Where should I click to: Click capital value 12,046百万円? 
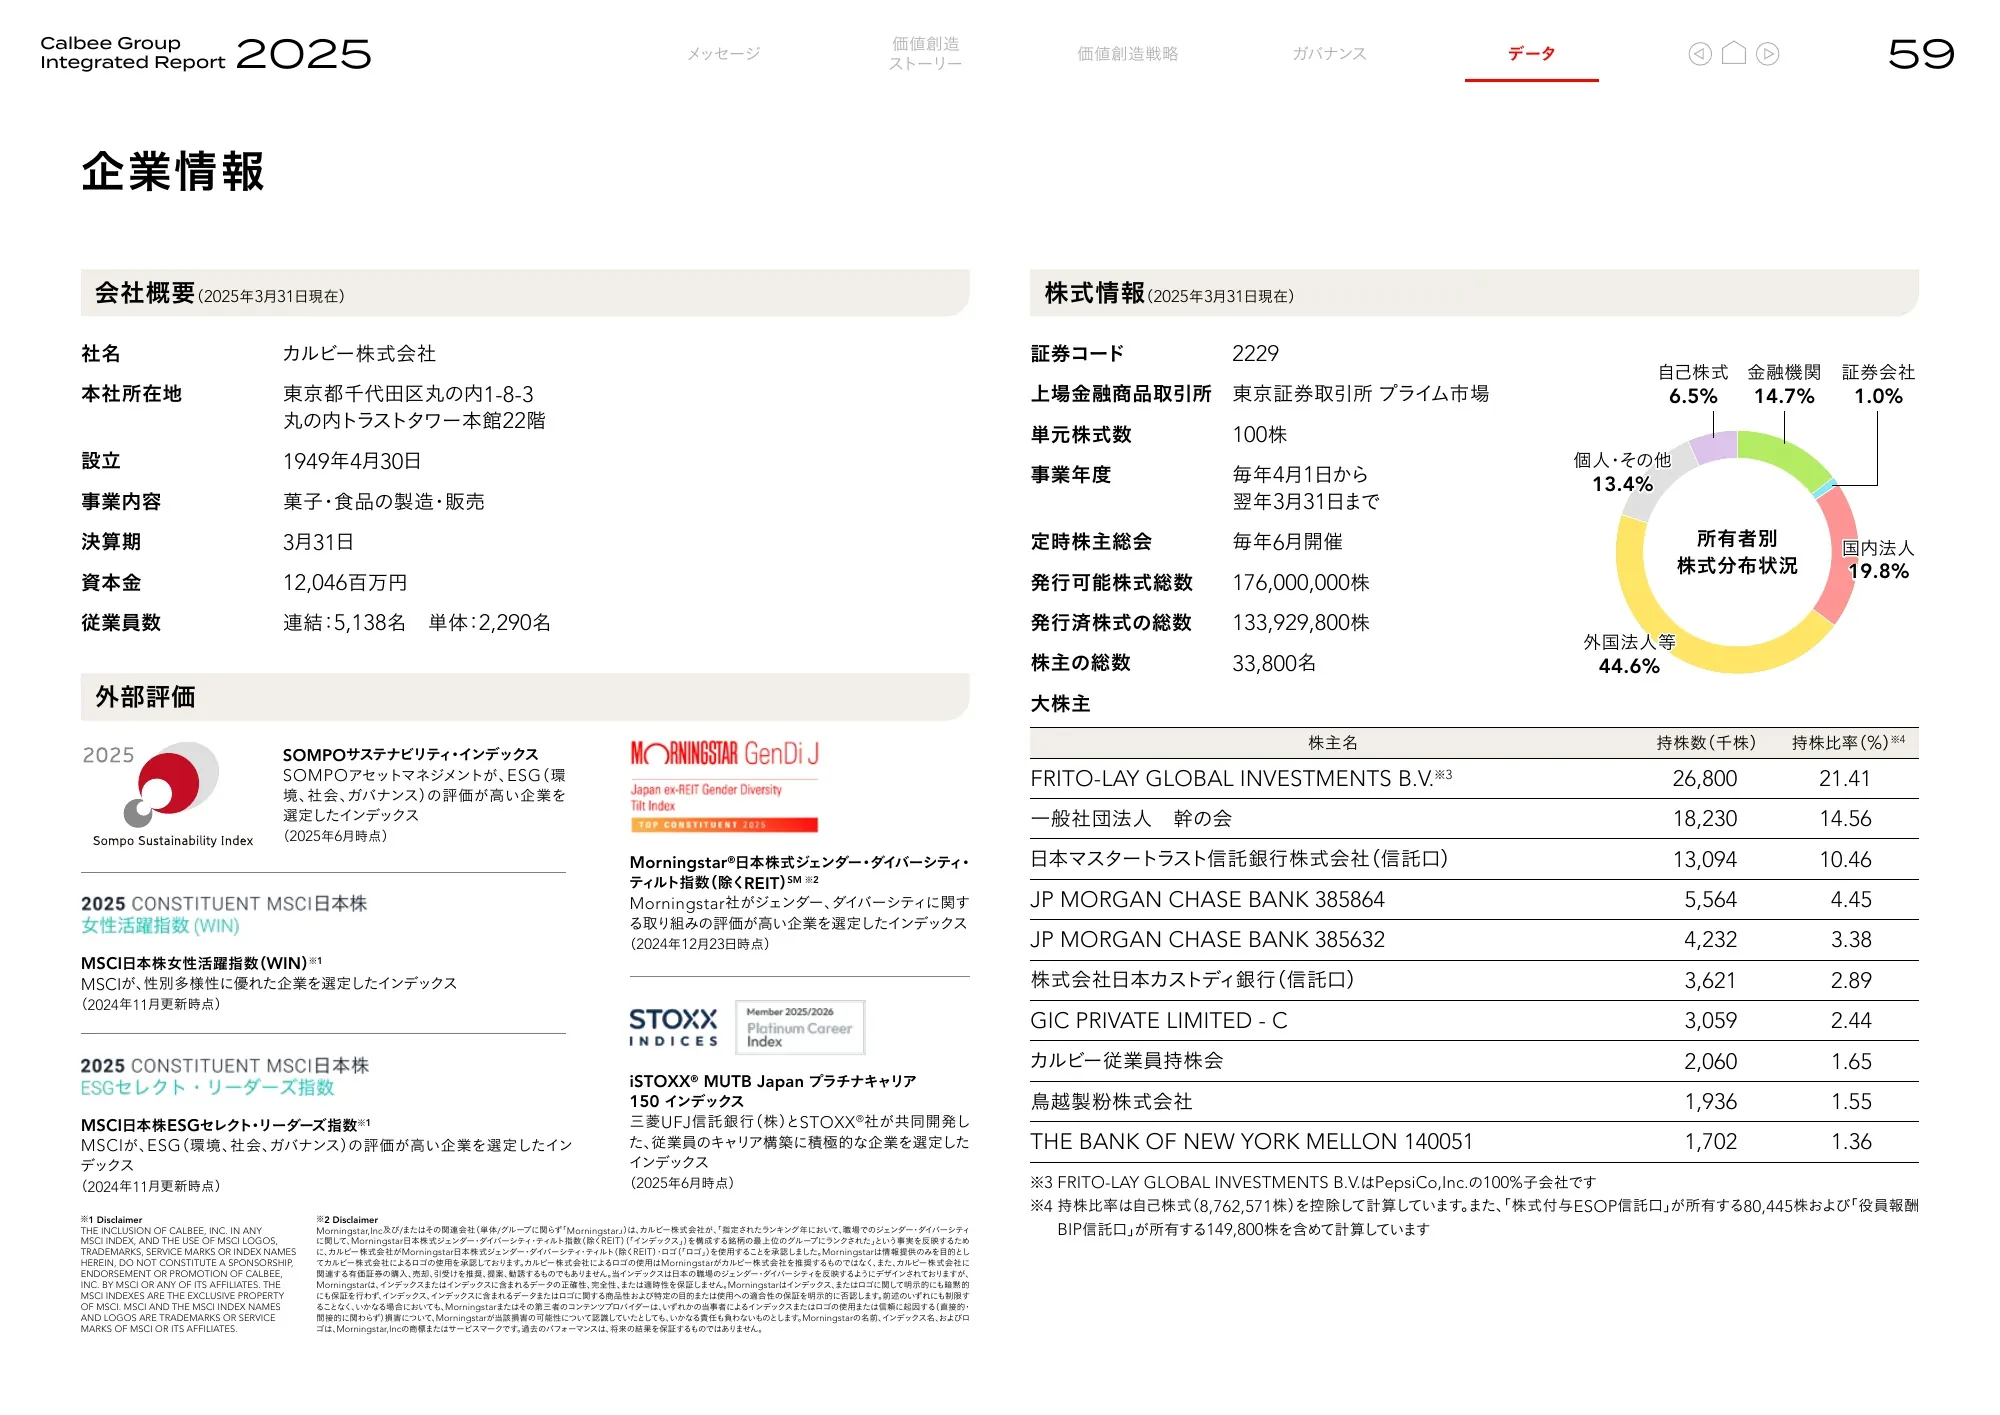point(345,583)
